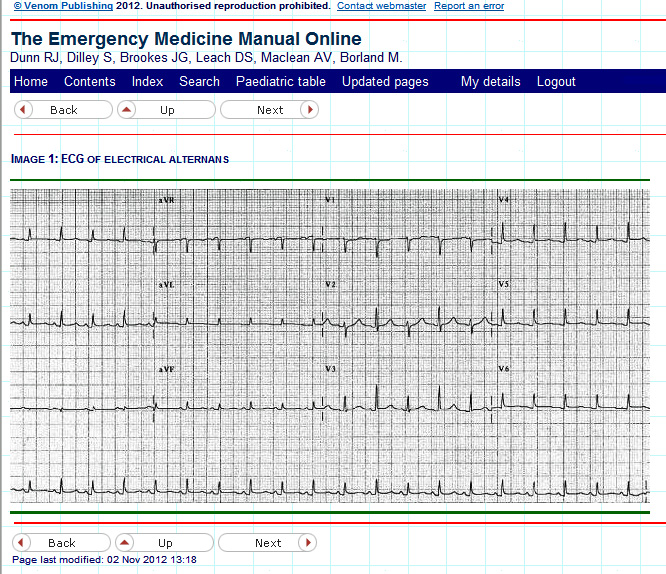The width and height of the screenshot is (666, 574).
Task: Click the V3 lead label on ECG
Action: point(330,369)
